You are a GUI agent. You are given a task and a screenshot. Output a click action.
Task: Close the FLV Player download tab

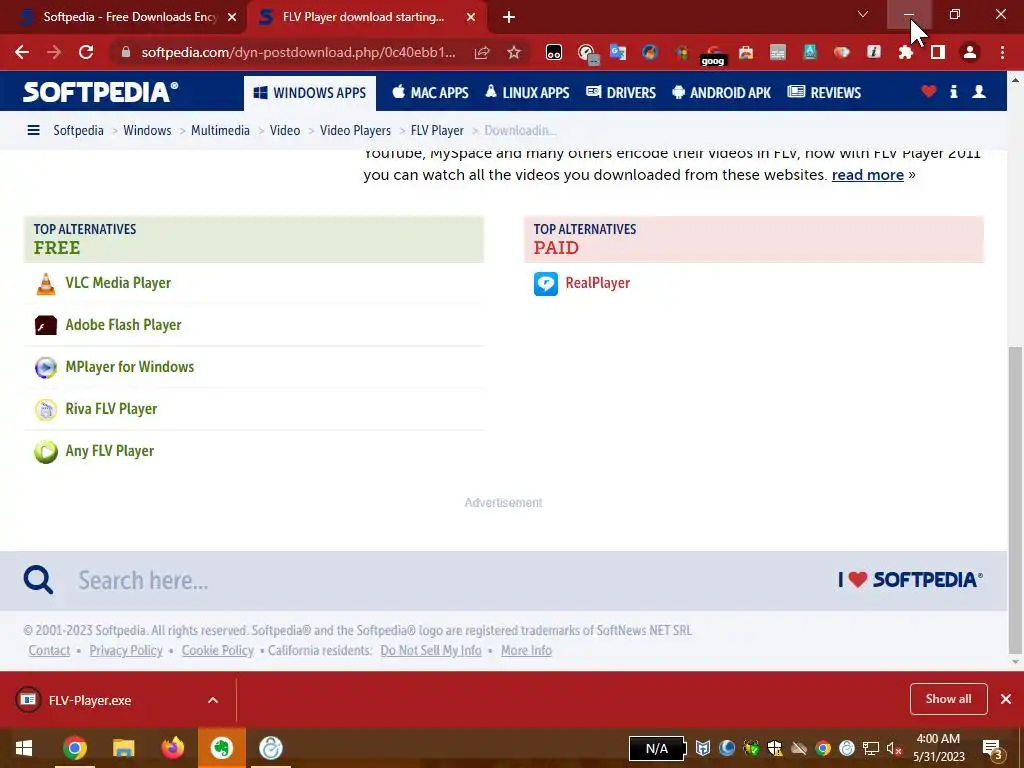point(471,17)
